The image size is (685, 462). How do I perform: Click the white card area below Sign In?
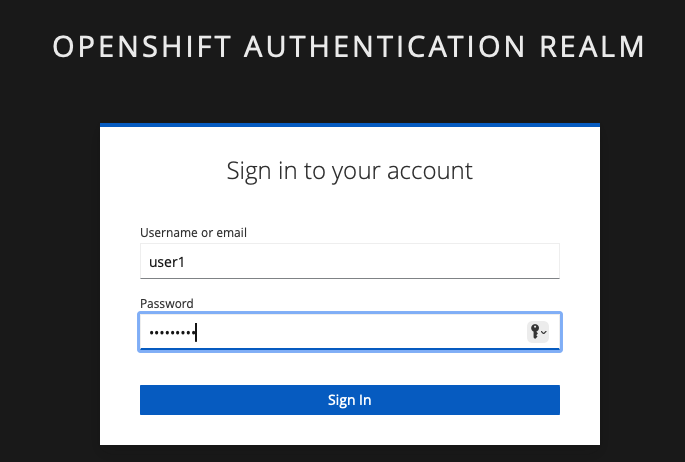click(x=349, y=430)
